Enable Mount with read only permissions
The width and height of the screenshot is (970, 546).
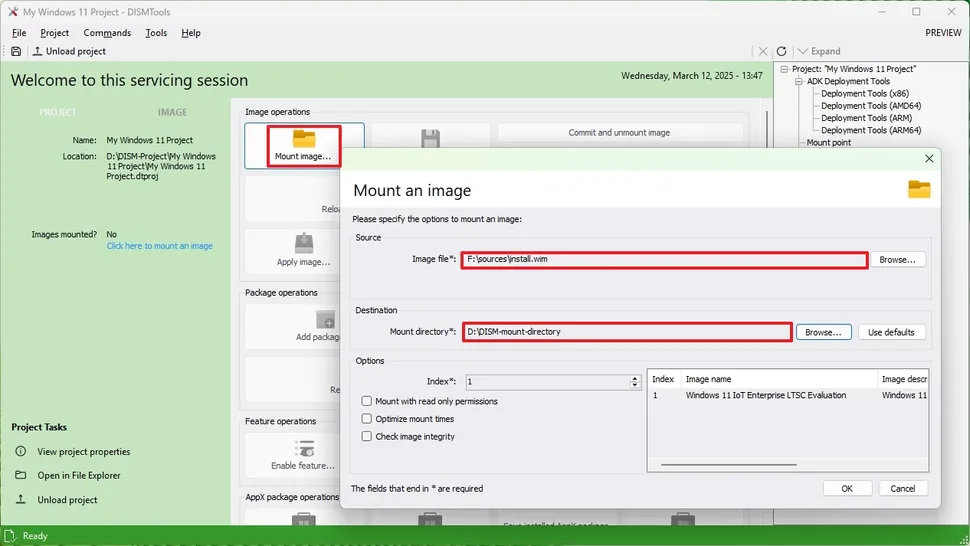(367, 401)
